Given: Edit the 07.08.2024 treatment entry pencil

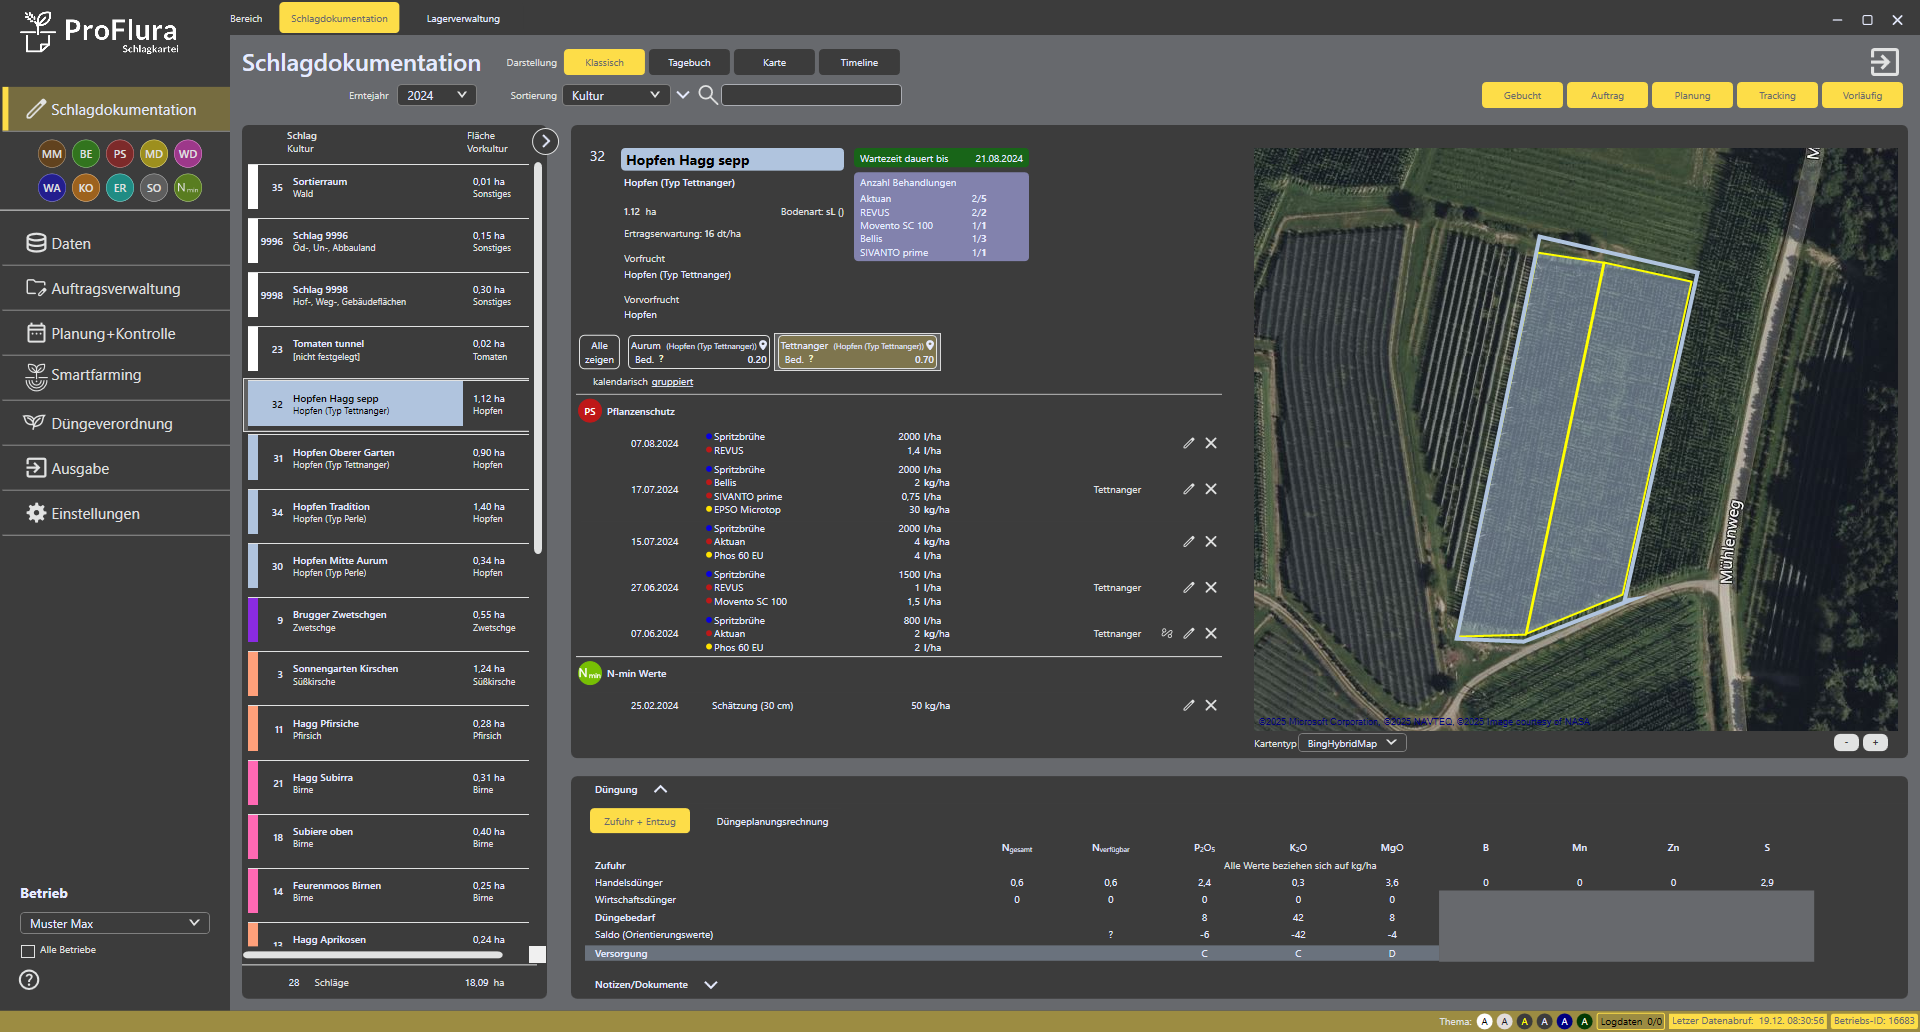Looking at the screenshot, I should 1189,443.
